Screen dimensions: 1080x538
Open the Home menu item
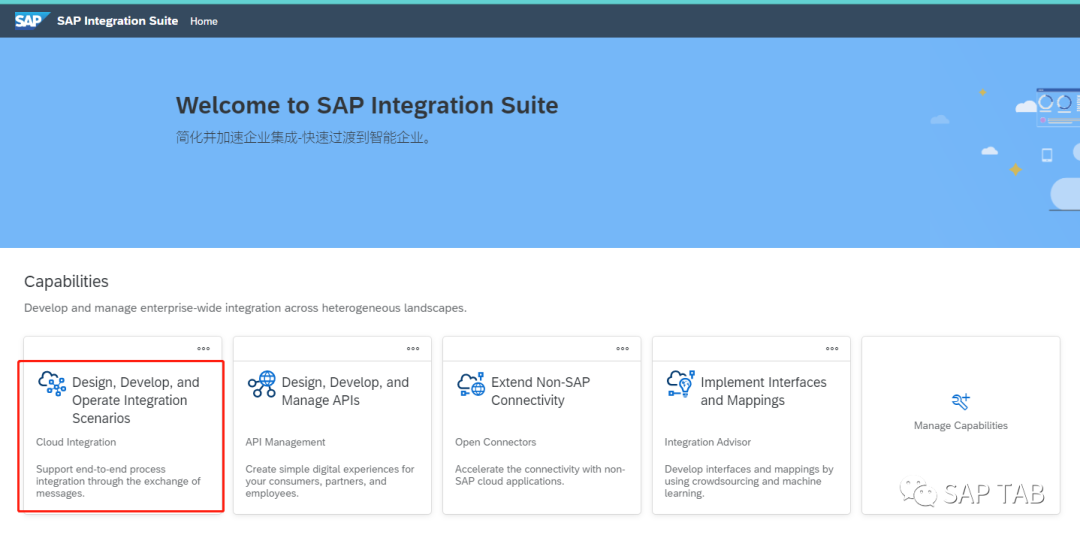click(204, 21)
